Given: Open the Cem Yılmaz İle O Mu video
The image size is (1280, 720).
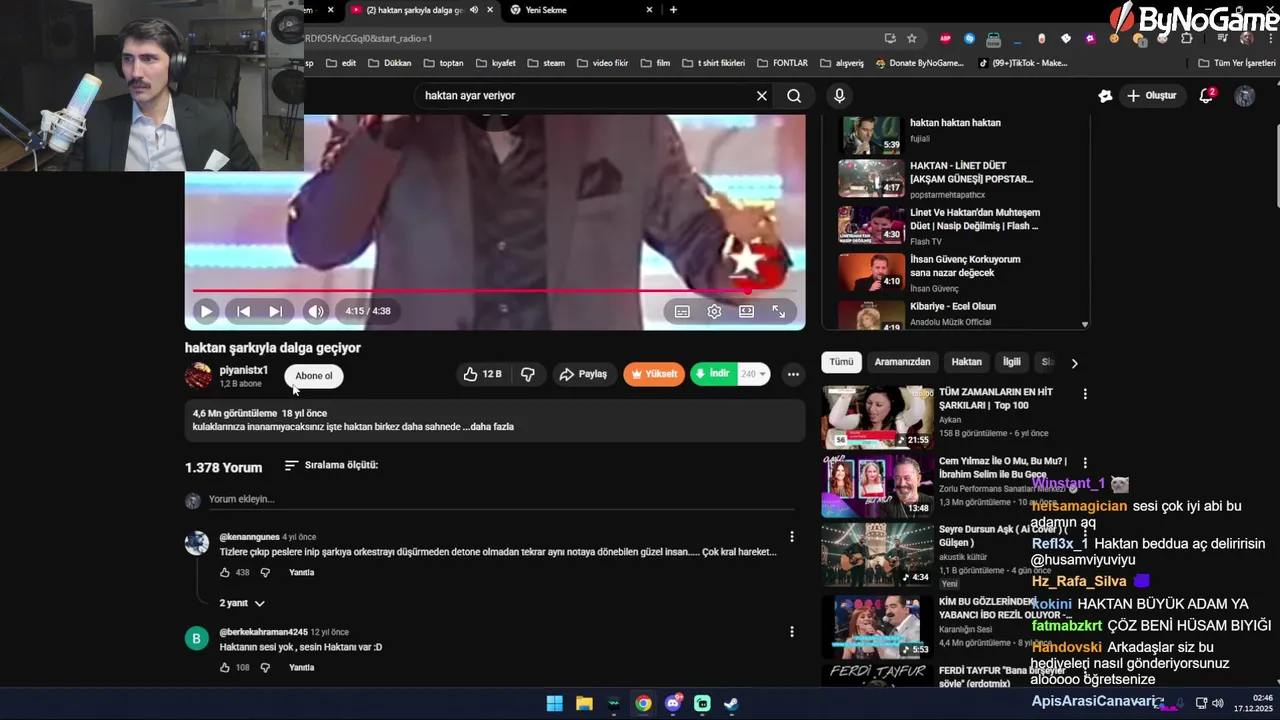Looking at the screenshot, I should click(877, 486).
